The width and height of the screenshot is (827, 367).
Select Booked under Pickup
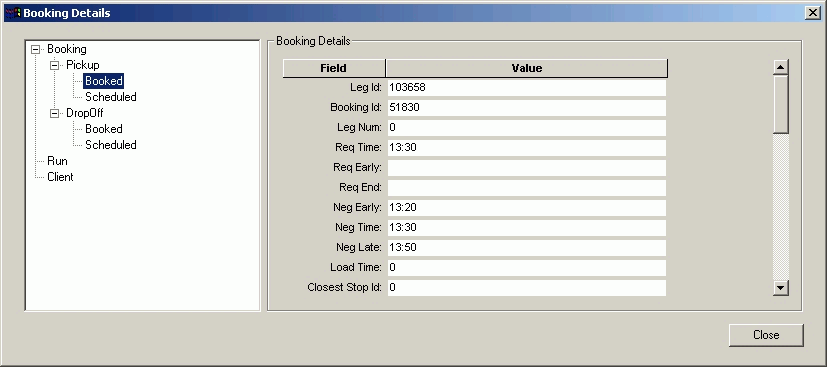pyautogui.click(x=104, y=81)
